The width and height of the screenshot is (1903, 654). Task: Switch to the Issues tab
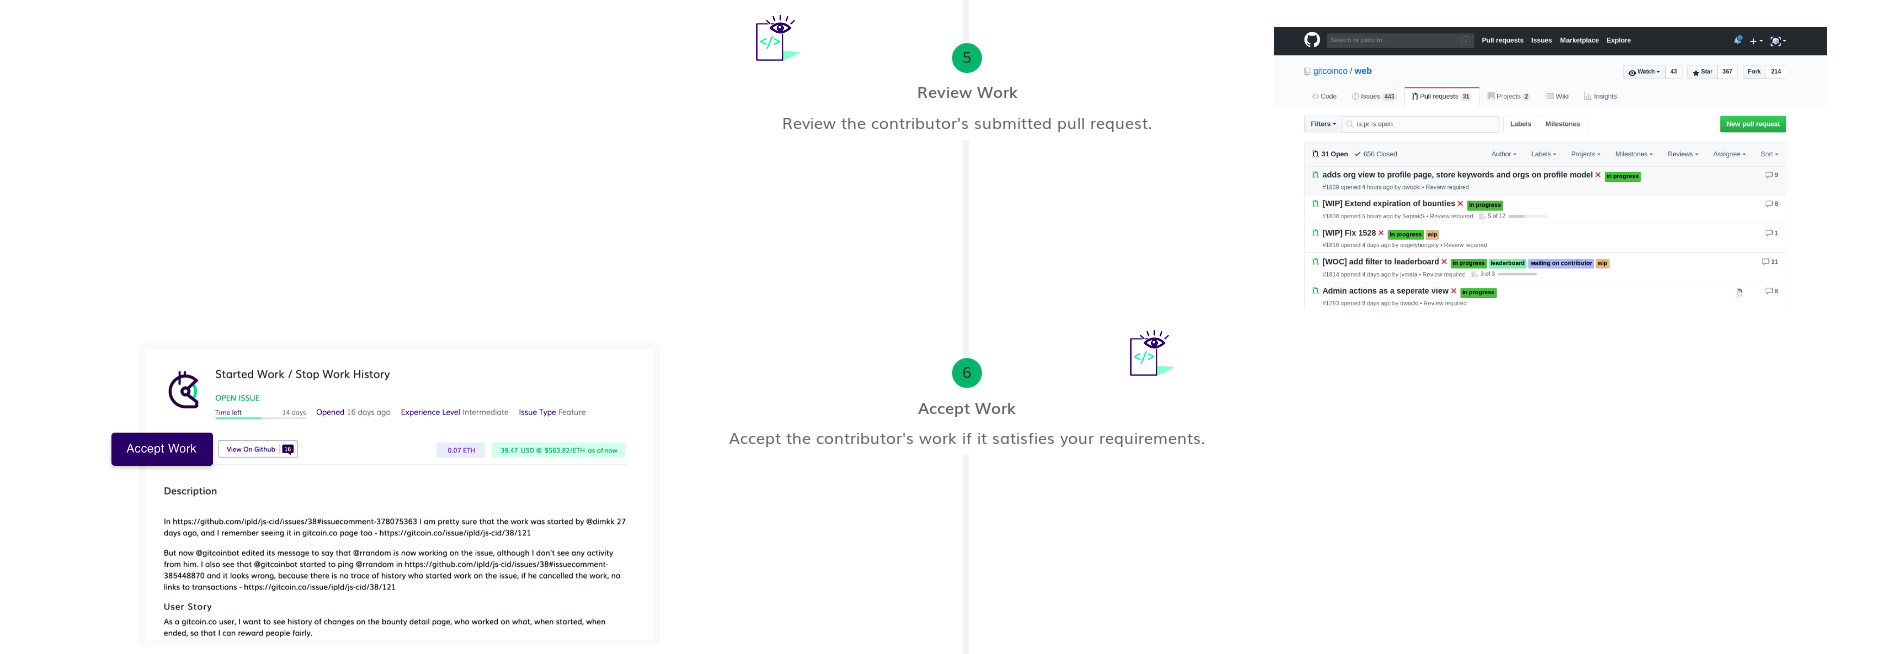pos(1372,96)
